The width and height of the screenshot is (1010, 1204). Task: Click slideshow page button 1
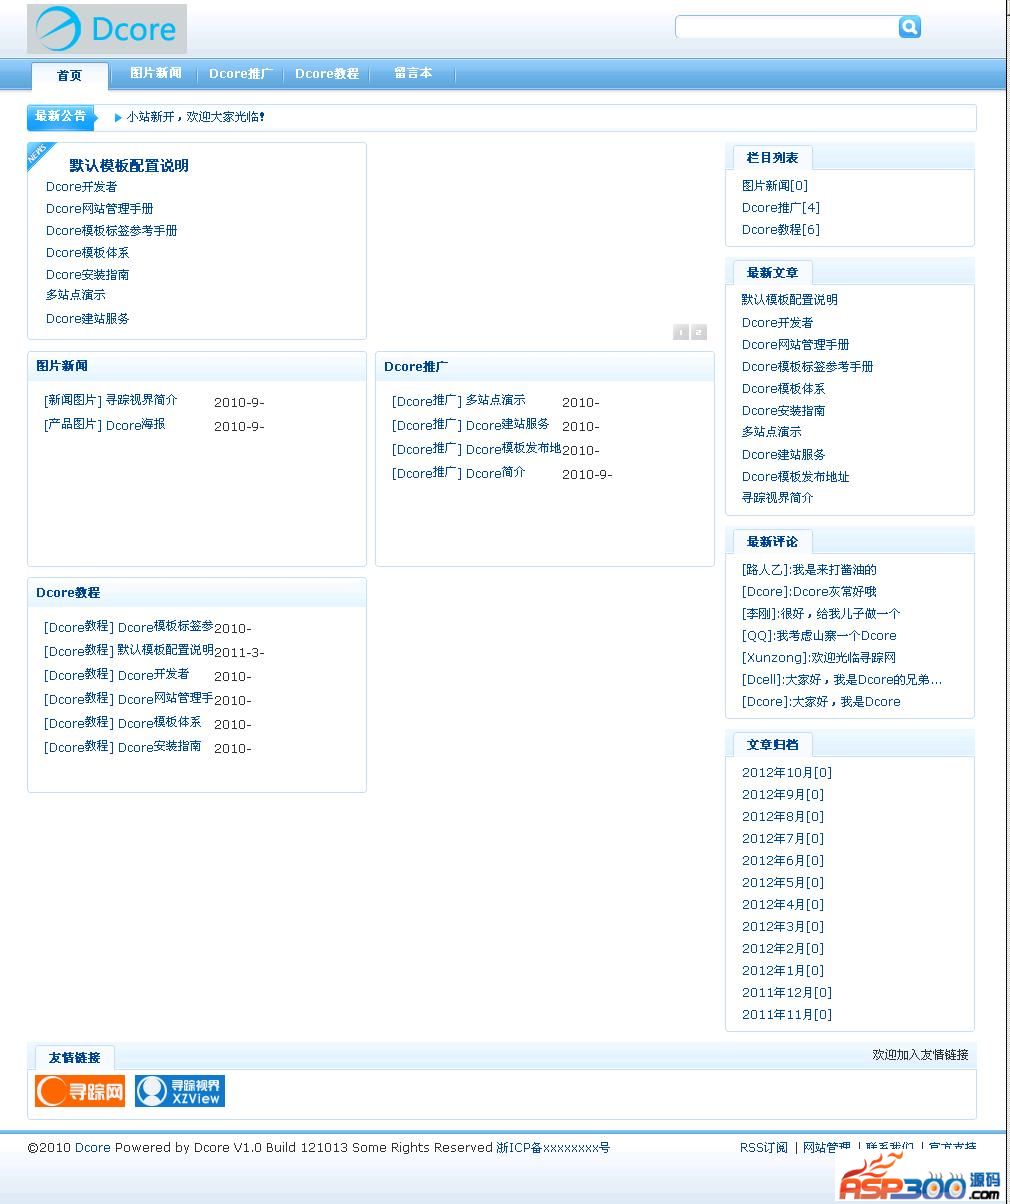(681, 332)
